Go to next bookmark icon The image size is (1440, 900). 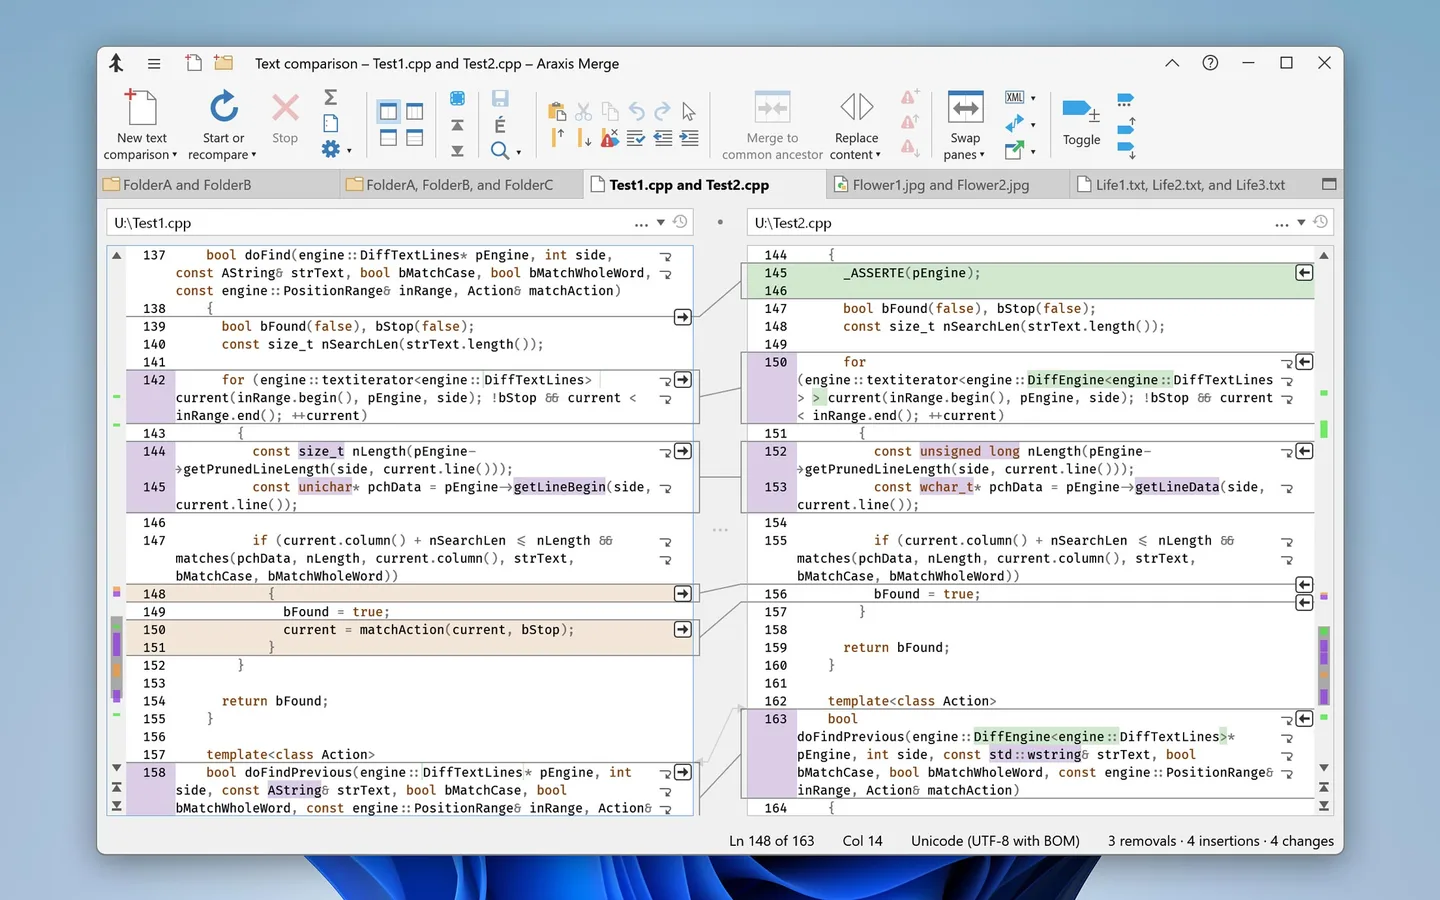1126,151
